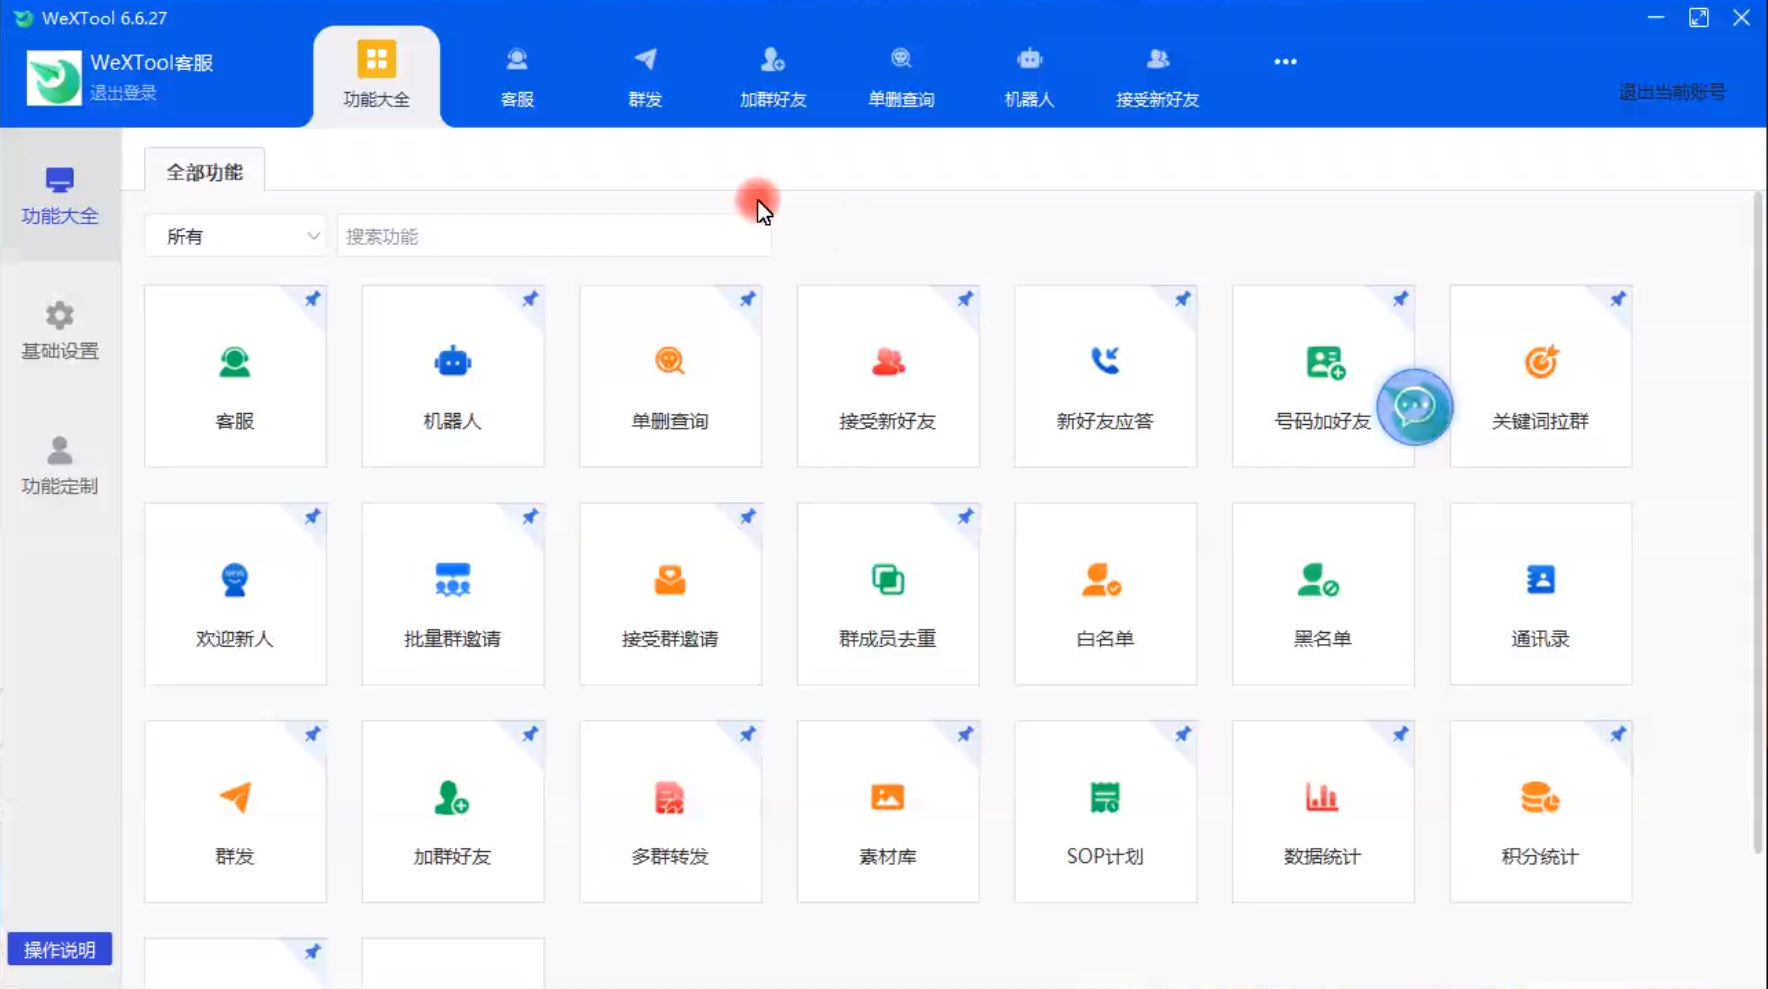Screen dimensions: 1768x989
Task: Click the vertical scrollbar on the right
Action: pos(1757,520)
